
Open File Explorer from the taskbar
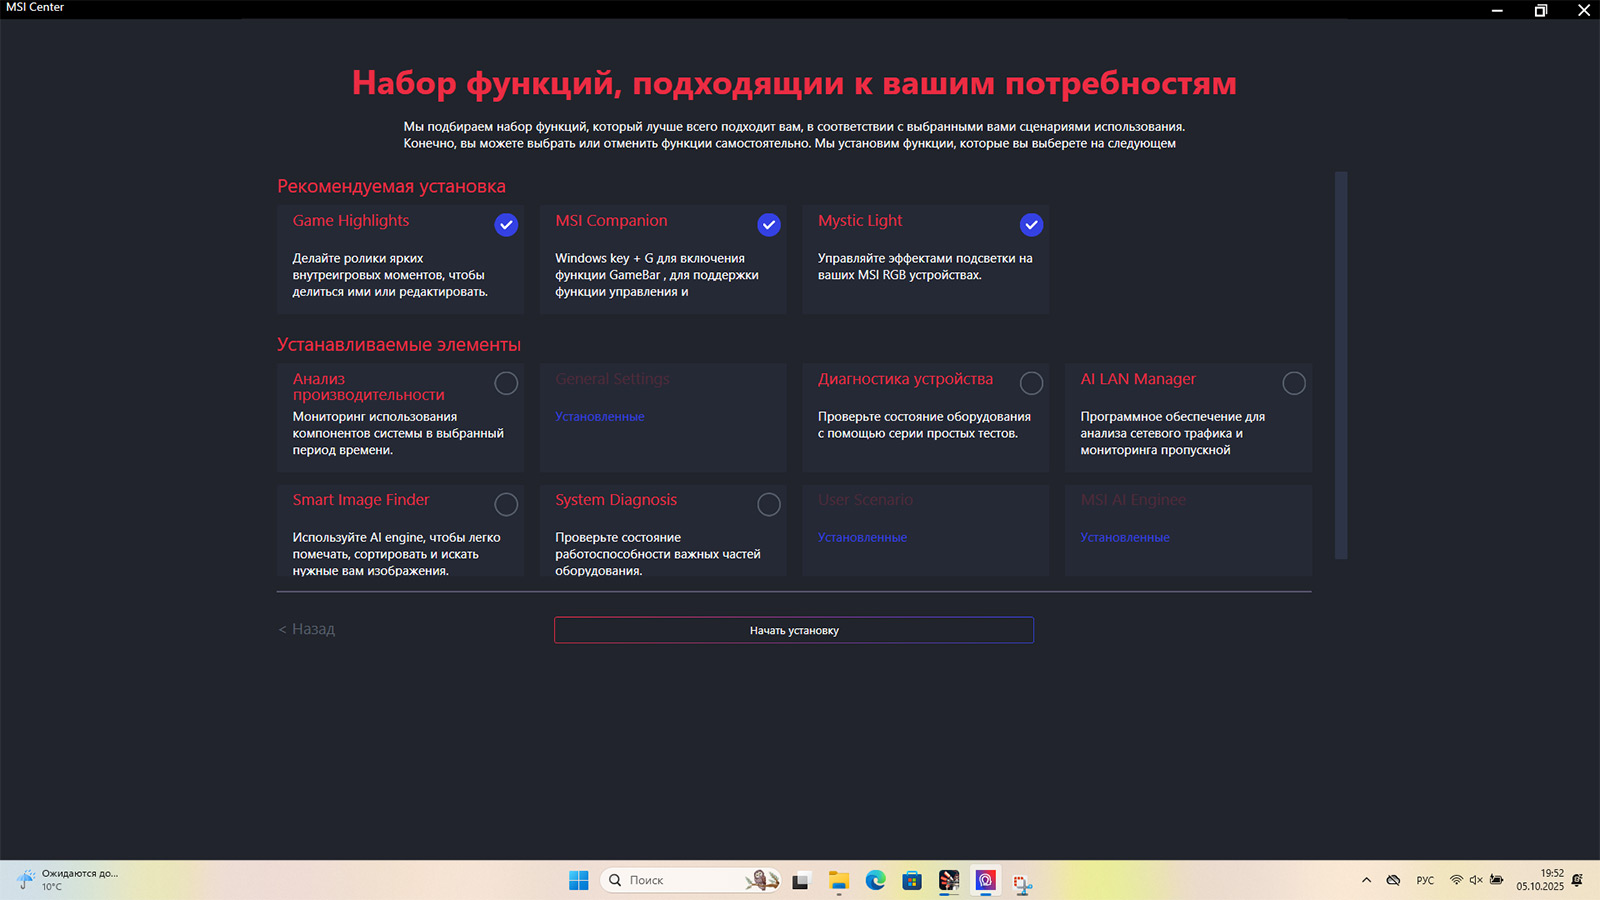pyautogui.click(x=838, y=880)
